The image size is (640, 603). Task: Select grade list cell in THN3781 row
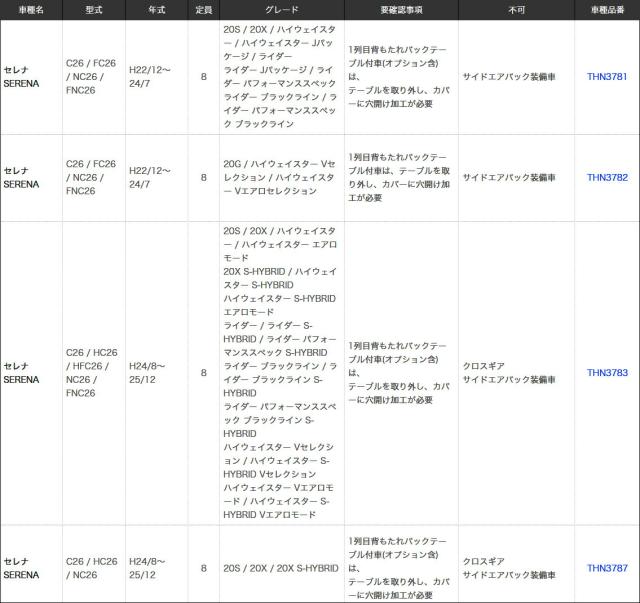pos(280,77)
